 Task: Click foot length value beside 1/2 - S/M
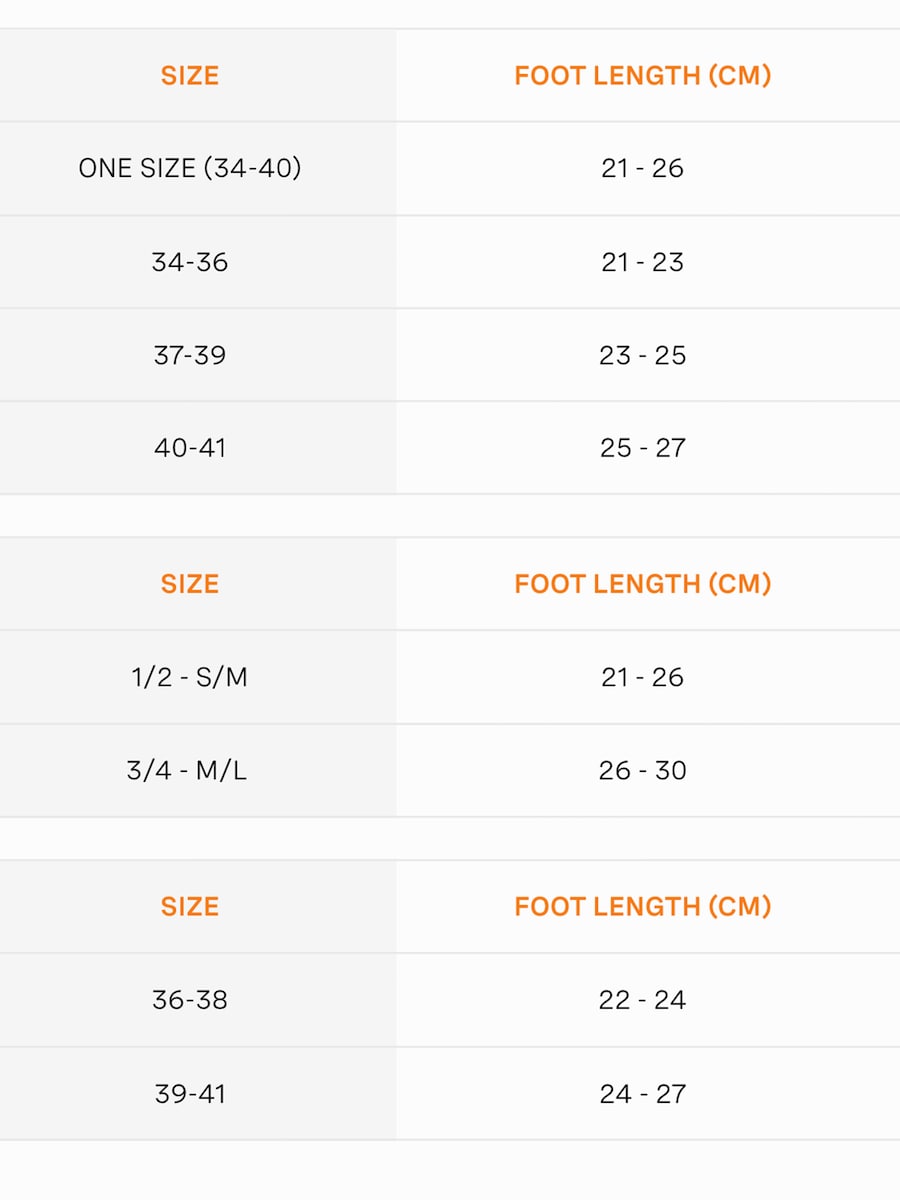pos(642,677)
